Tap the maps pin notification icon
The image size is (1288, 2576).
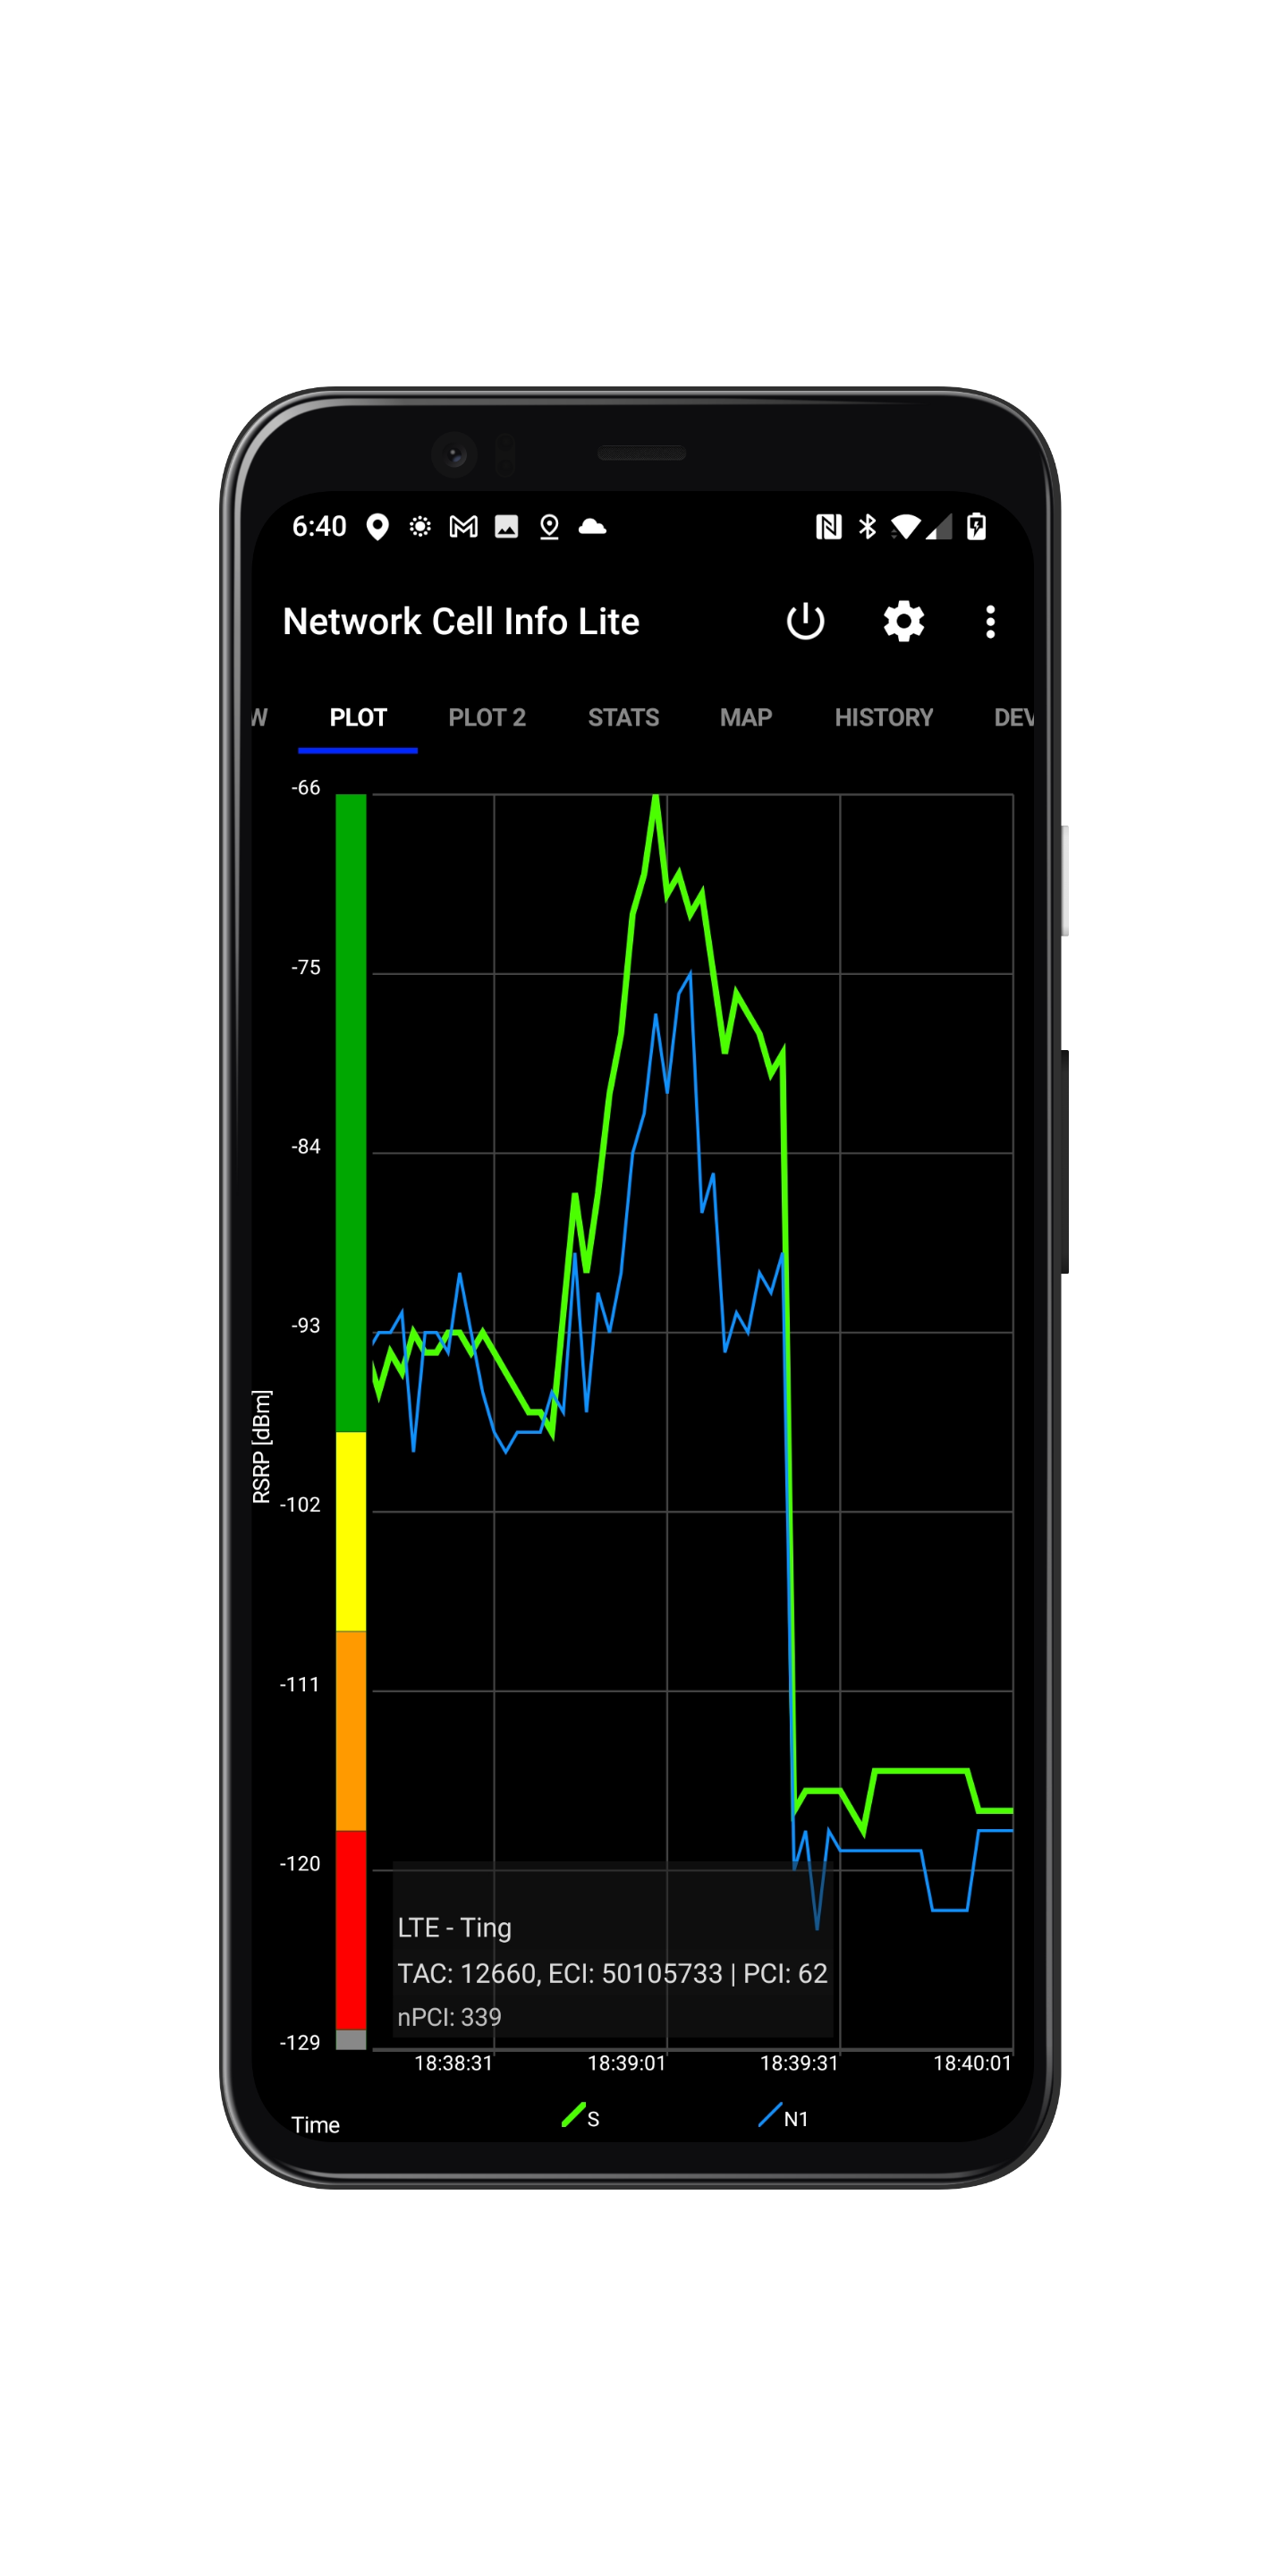[549, 527]
